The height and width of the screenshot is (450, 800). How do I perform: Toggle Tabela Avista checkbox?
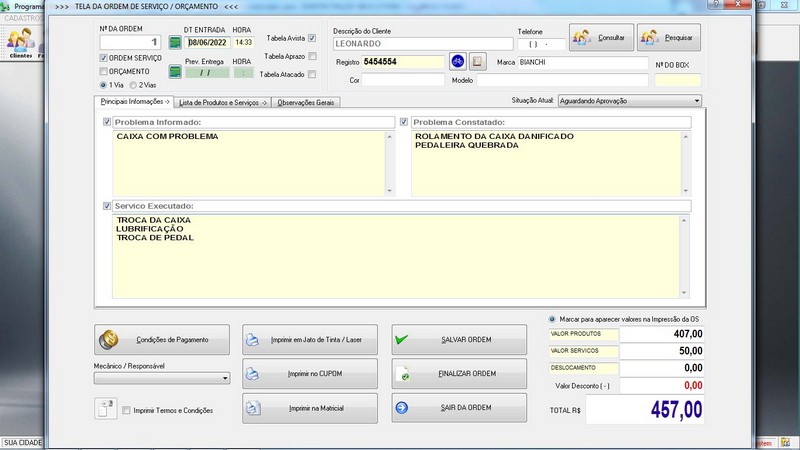[312, 38]
